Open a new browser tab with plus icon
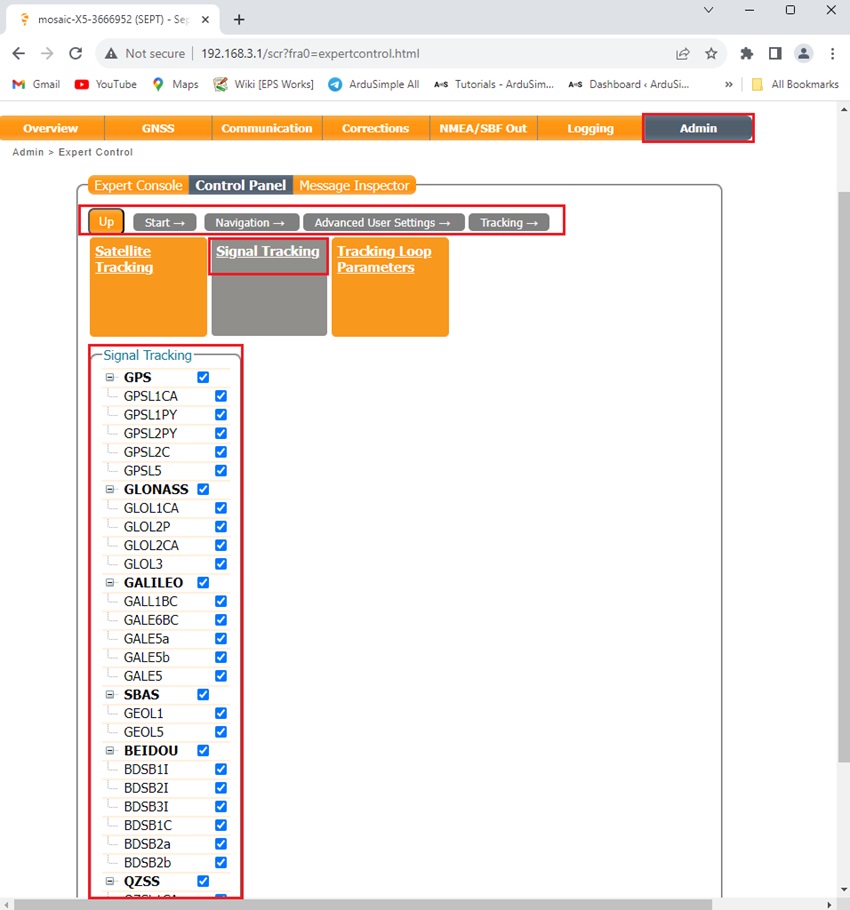 tap(239, 19)
